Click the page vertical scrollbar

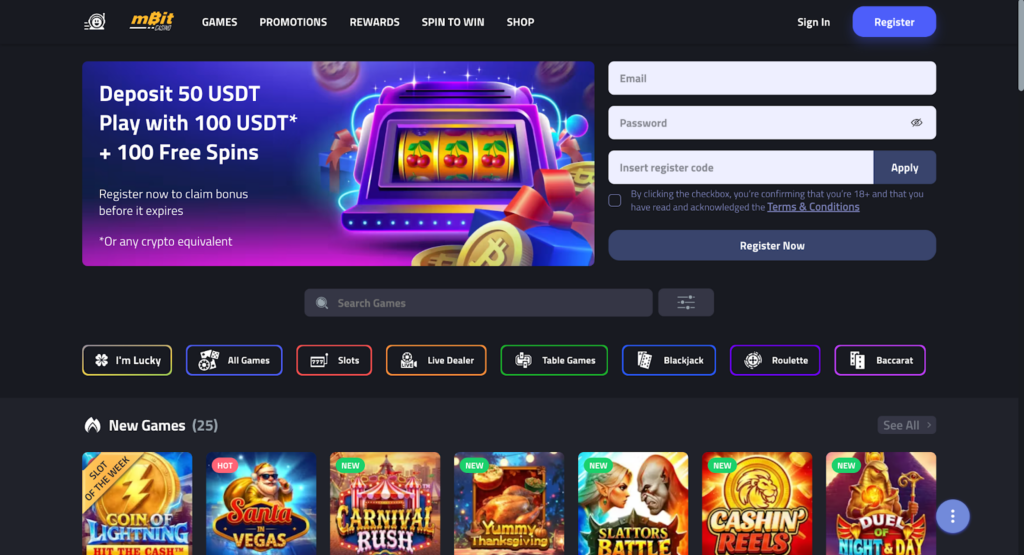[1020, 46]
